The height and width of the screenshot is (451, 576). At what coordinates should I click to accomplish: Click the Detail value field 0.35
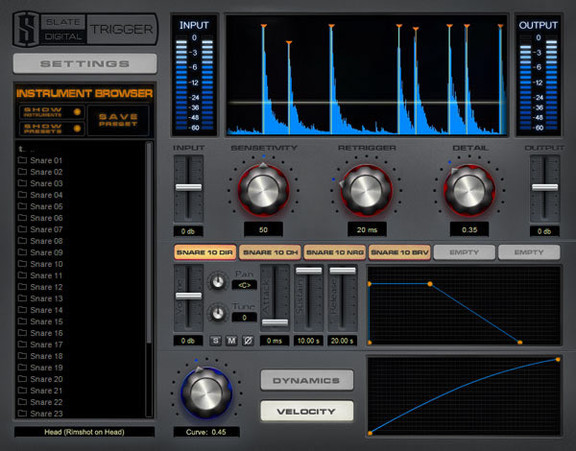click(469, 230)
